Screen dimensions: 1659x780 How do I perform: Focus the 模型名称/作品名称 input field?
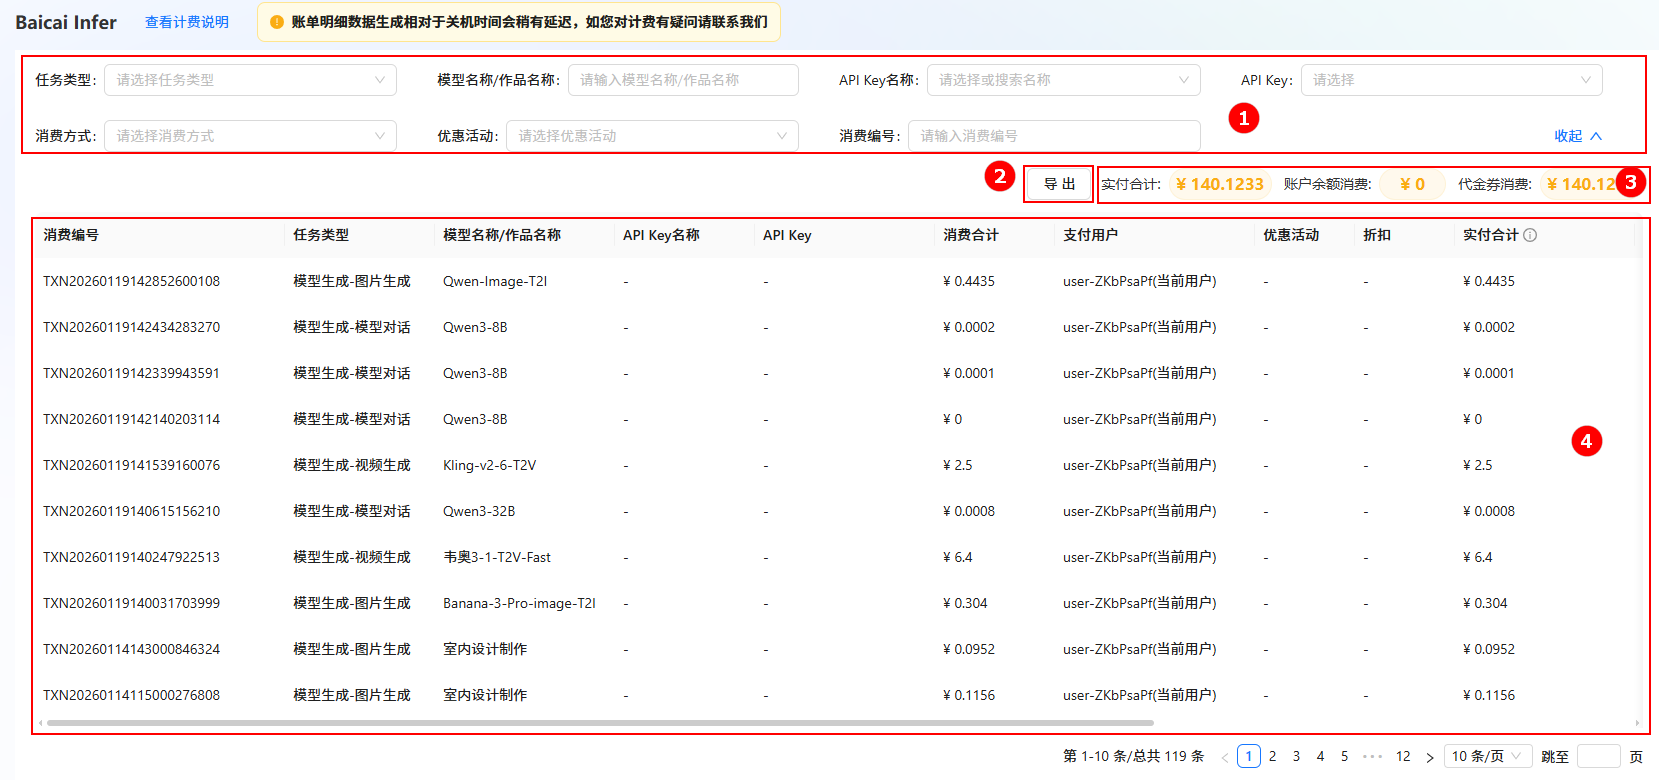[x=684, y=80]
